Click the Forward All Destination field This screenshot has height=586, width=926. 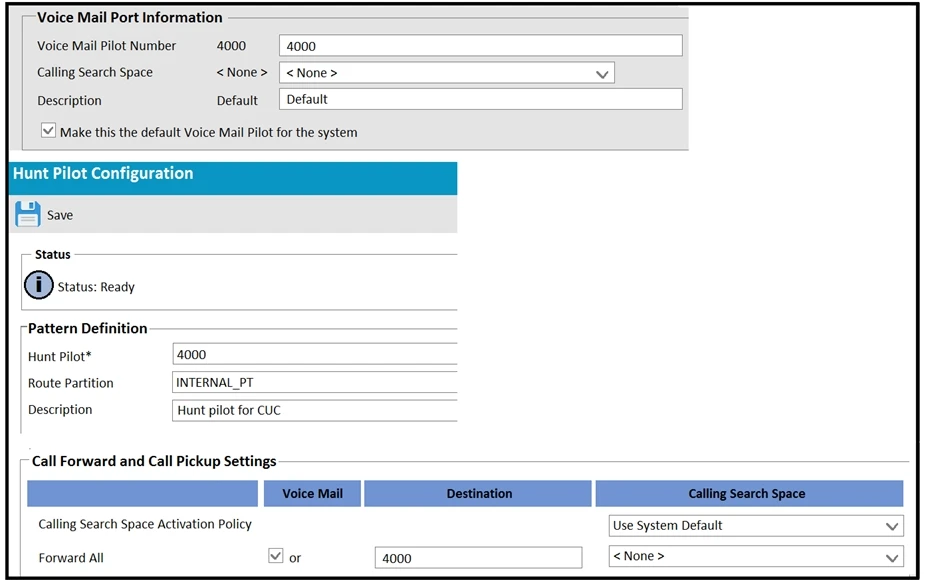[478, 558]
